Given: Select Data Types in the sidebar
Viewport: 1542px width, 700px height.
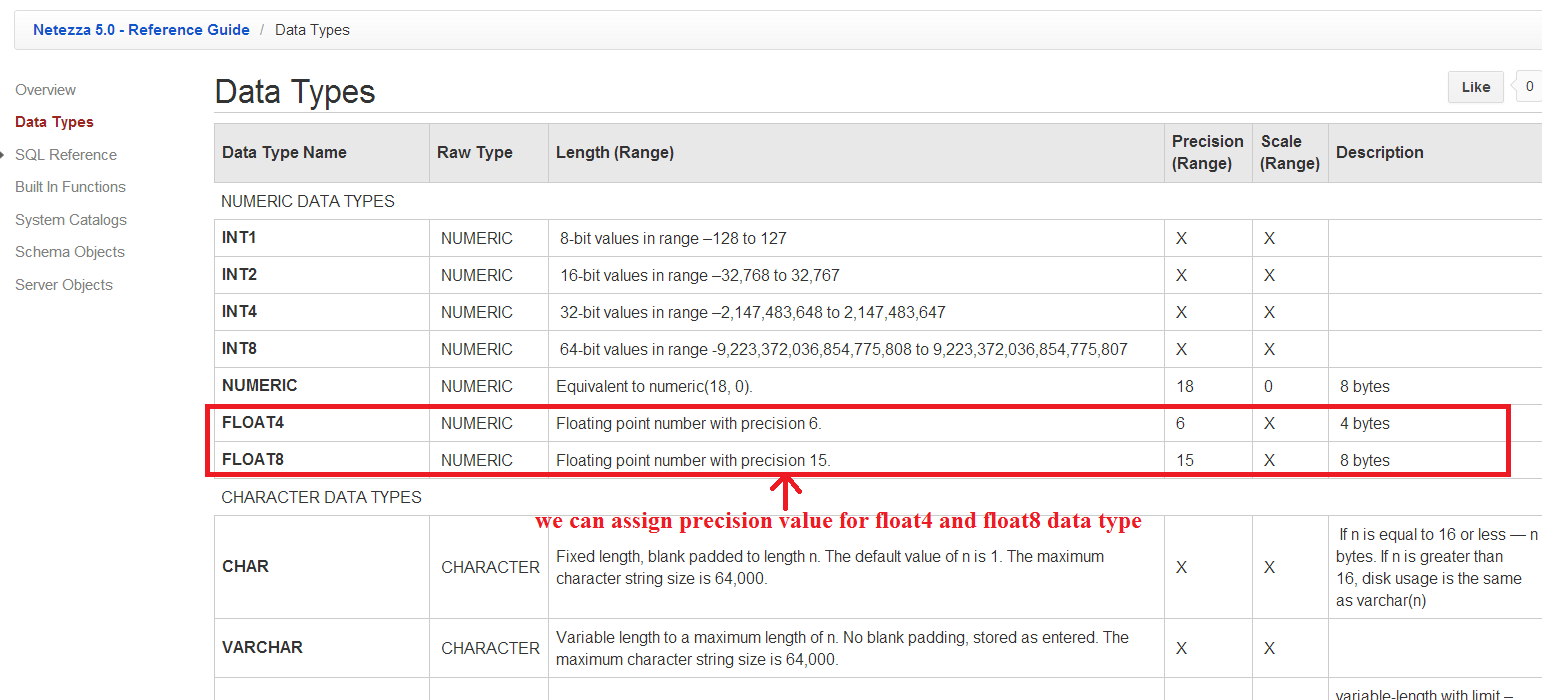Looking at the screenshot, I should pyautogui.click(x=54, y=122).
